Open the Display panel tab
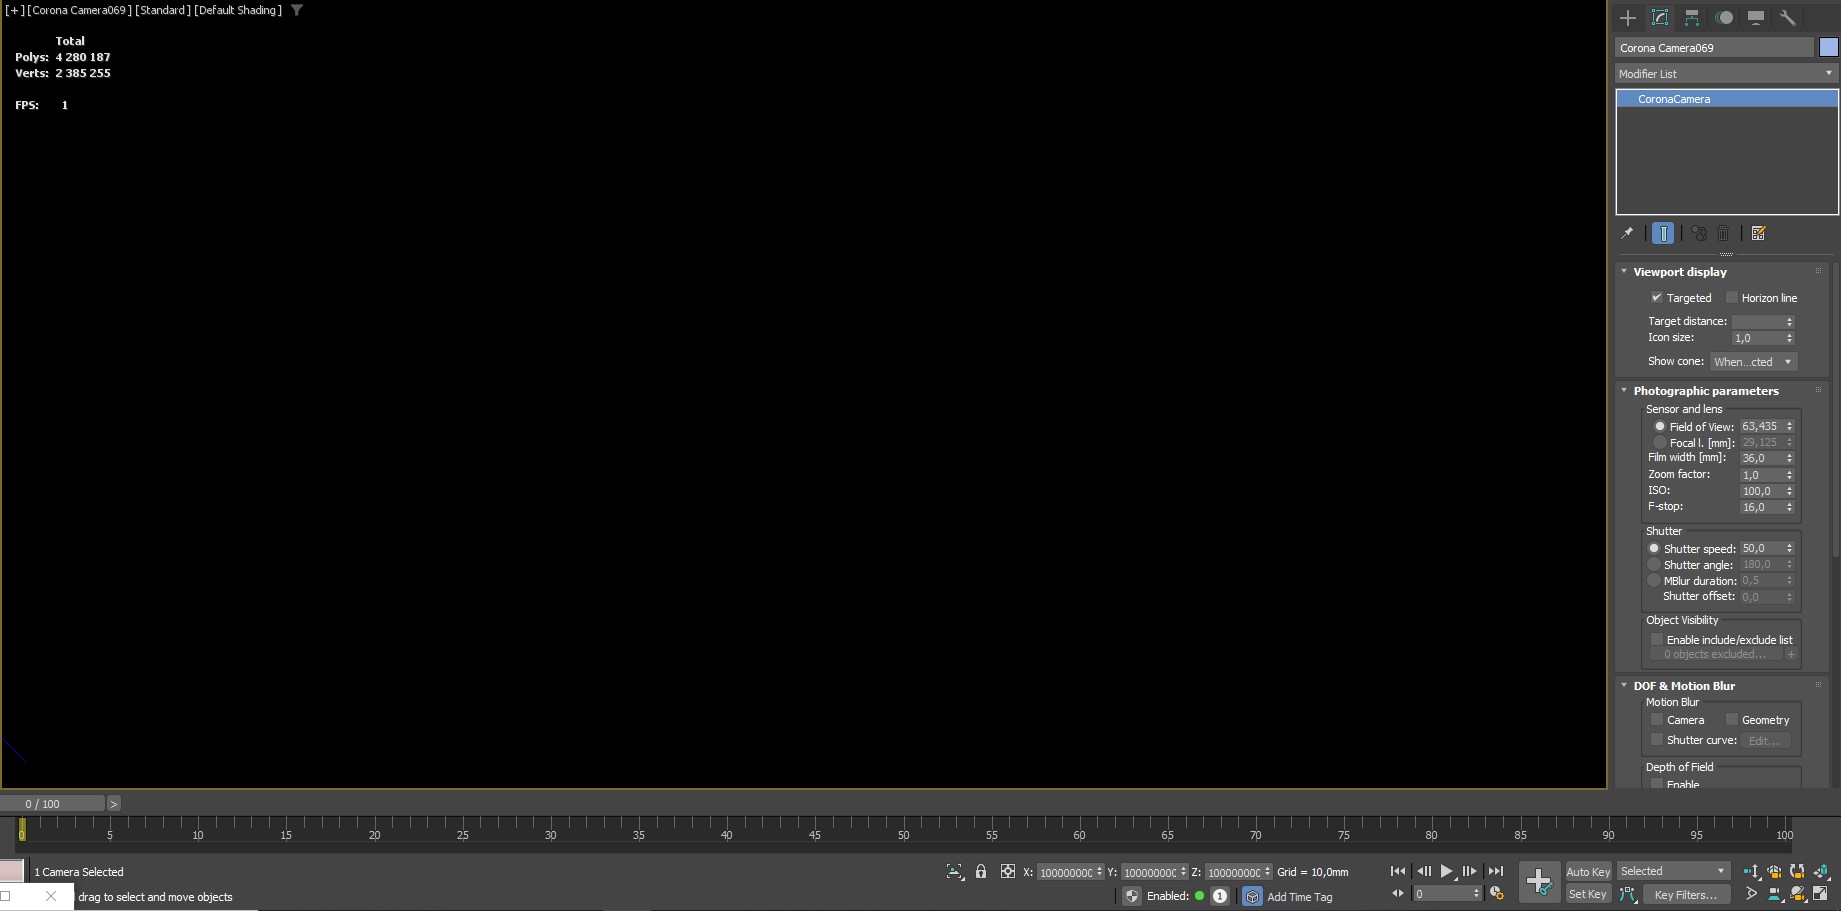Image resolution: width=1841 pixels, height=911 pixels. (1756, 18)
